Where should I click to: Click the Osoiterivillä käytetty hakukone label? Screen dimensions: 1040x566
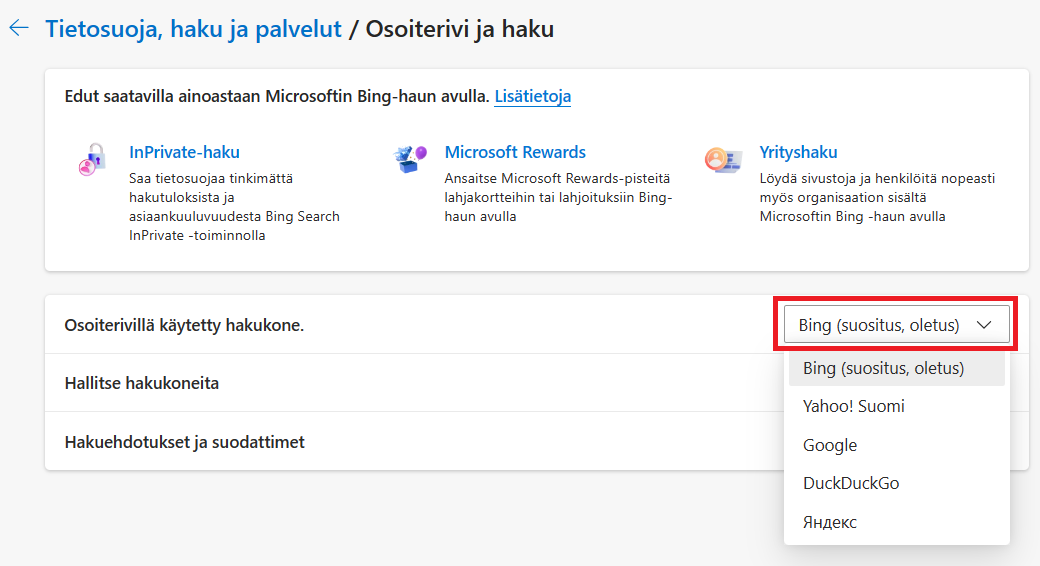(184, 325)
